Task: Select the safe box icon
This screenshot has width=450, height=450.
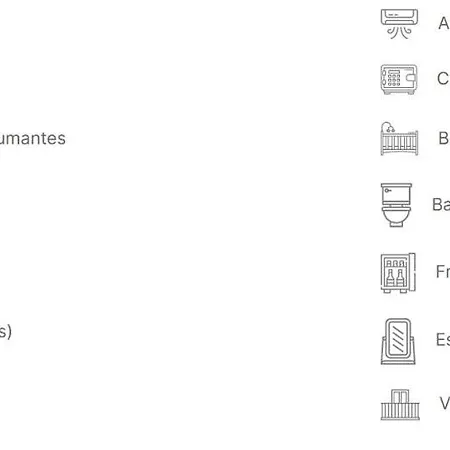Action: point(399,79)
